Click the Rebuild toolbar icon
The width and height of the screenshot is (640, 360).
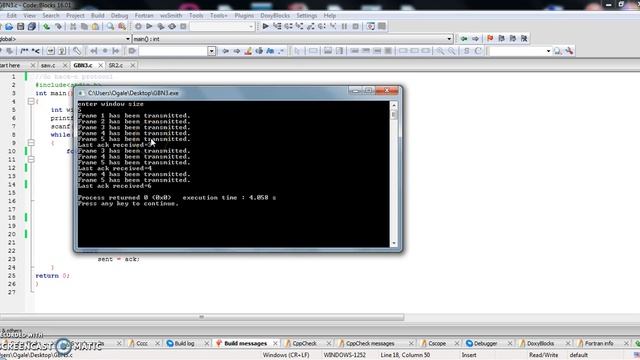point(172,27)
